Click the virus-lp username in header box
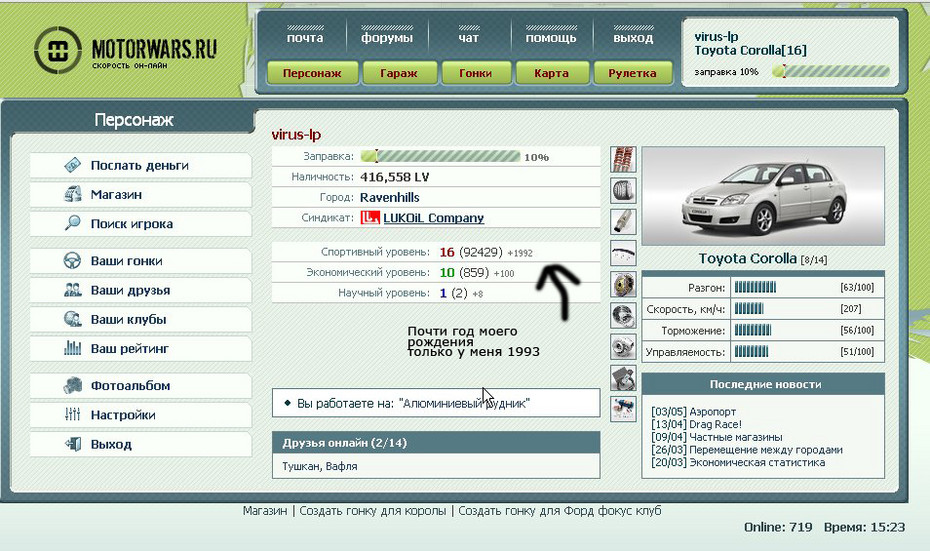This screenshot has height=551, width=930. coord(716,36)
